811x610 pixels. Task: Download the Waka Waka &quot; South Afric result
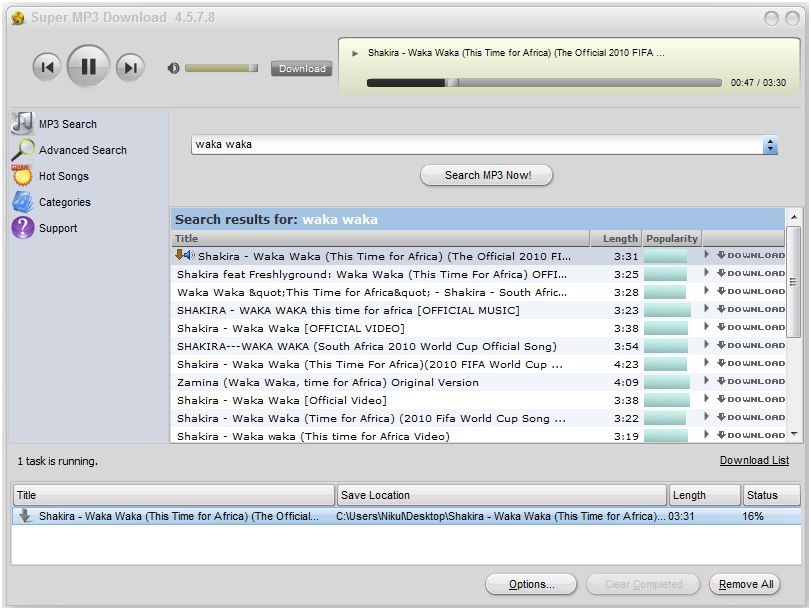pos(751,291)
